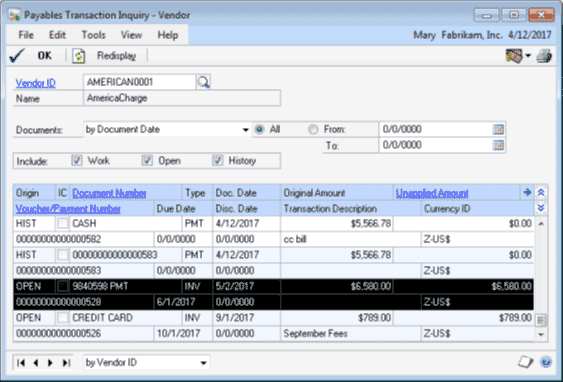
Task: Open the reports icon in toolbar
Action: [514, 56]
